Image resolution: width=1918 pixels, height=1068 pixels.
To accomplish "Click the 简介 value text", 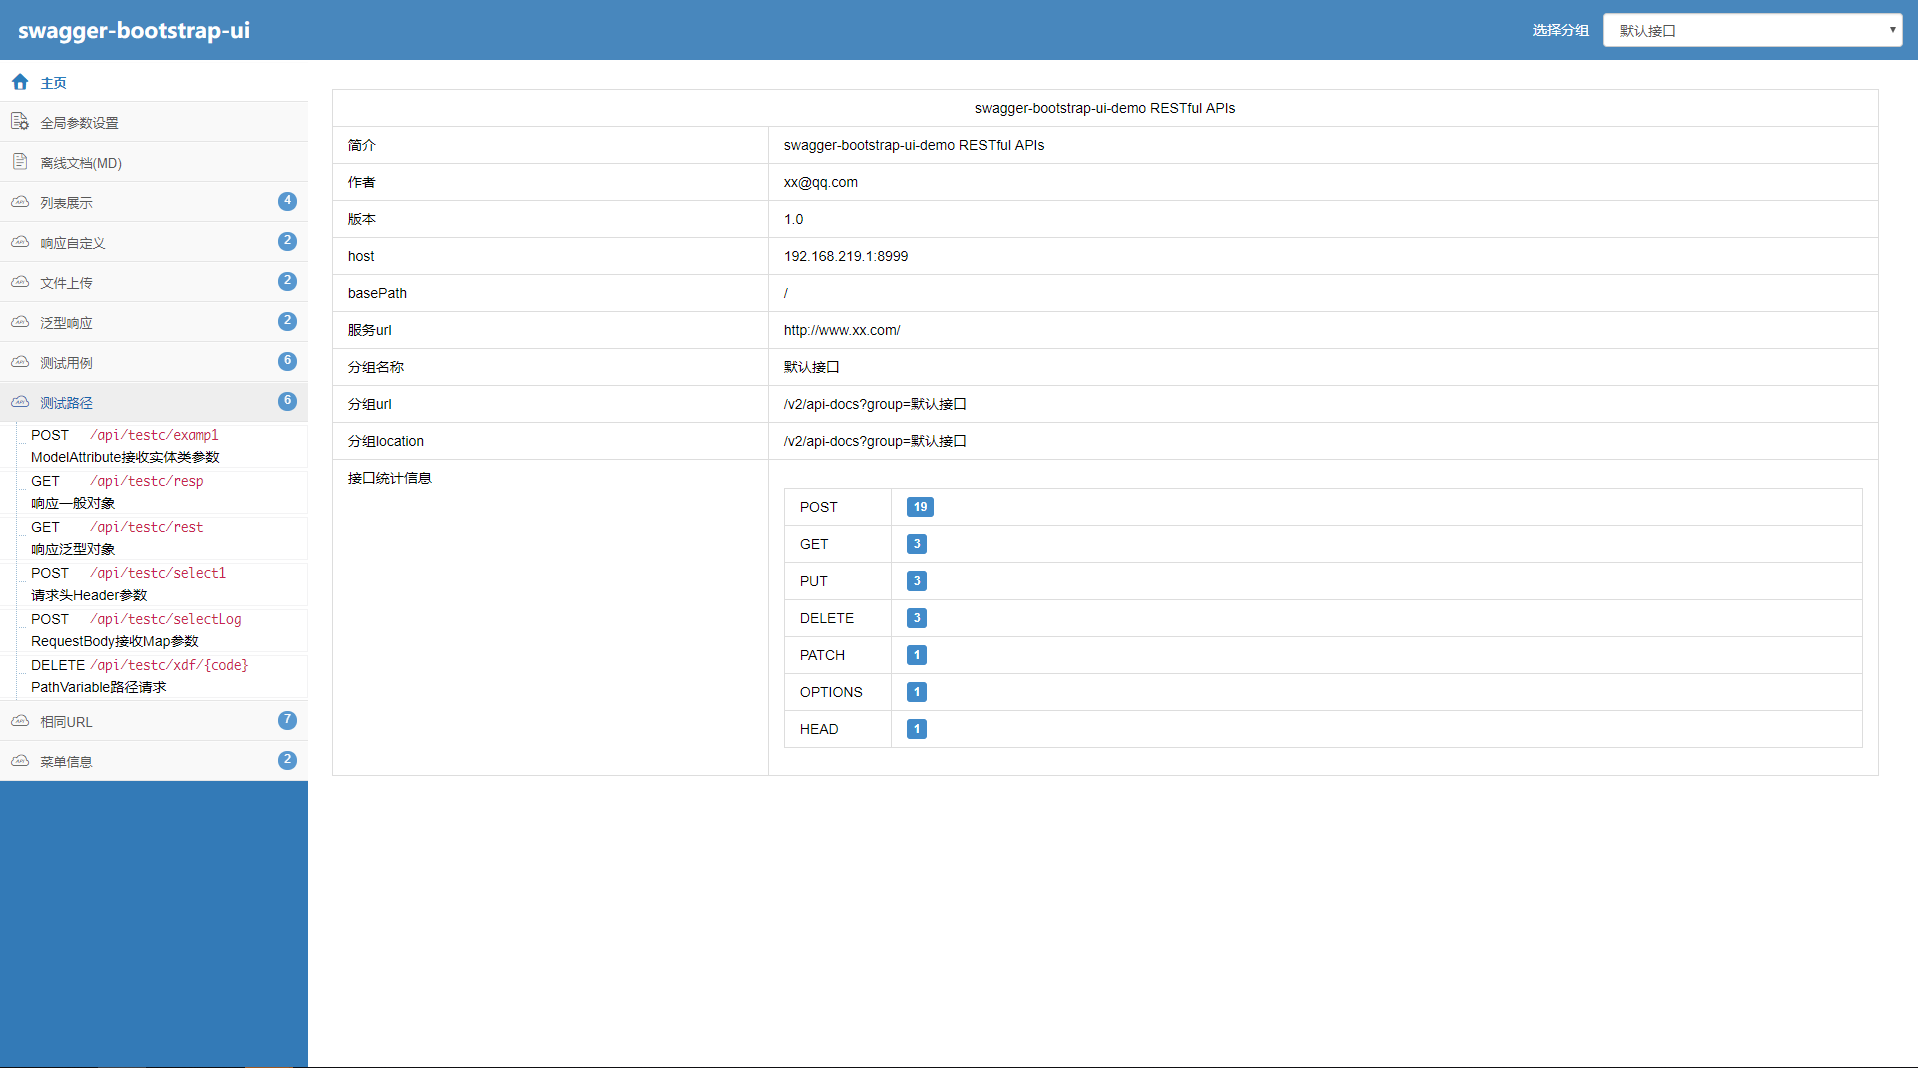I will pyautogui.click(x=914, y=145).
